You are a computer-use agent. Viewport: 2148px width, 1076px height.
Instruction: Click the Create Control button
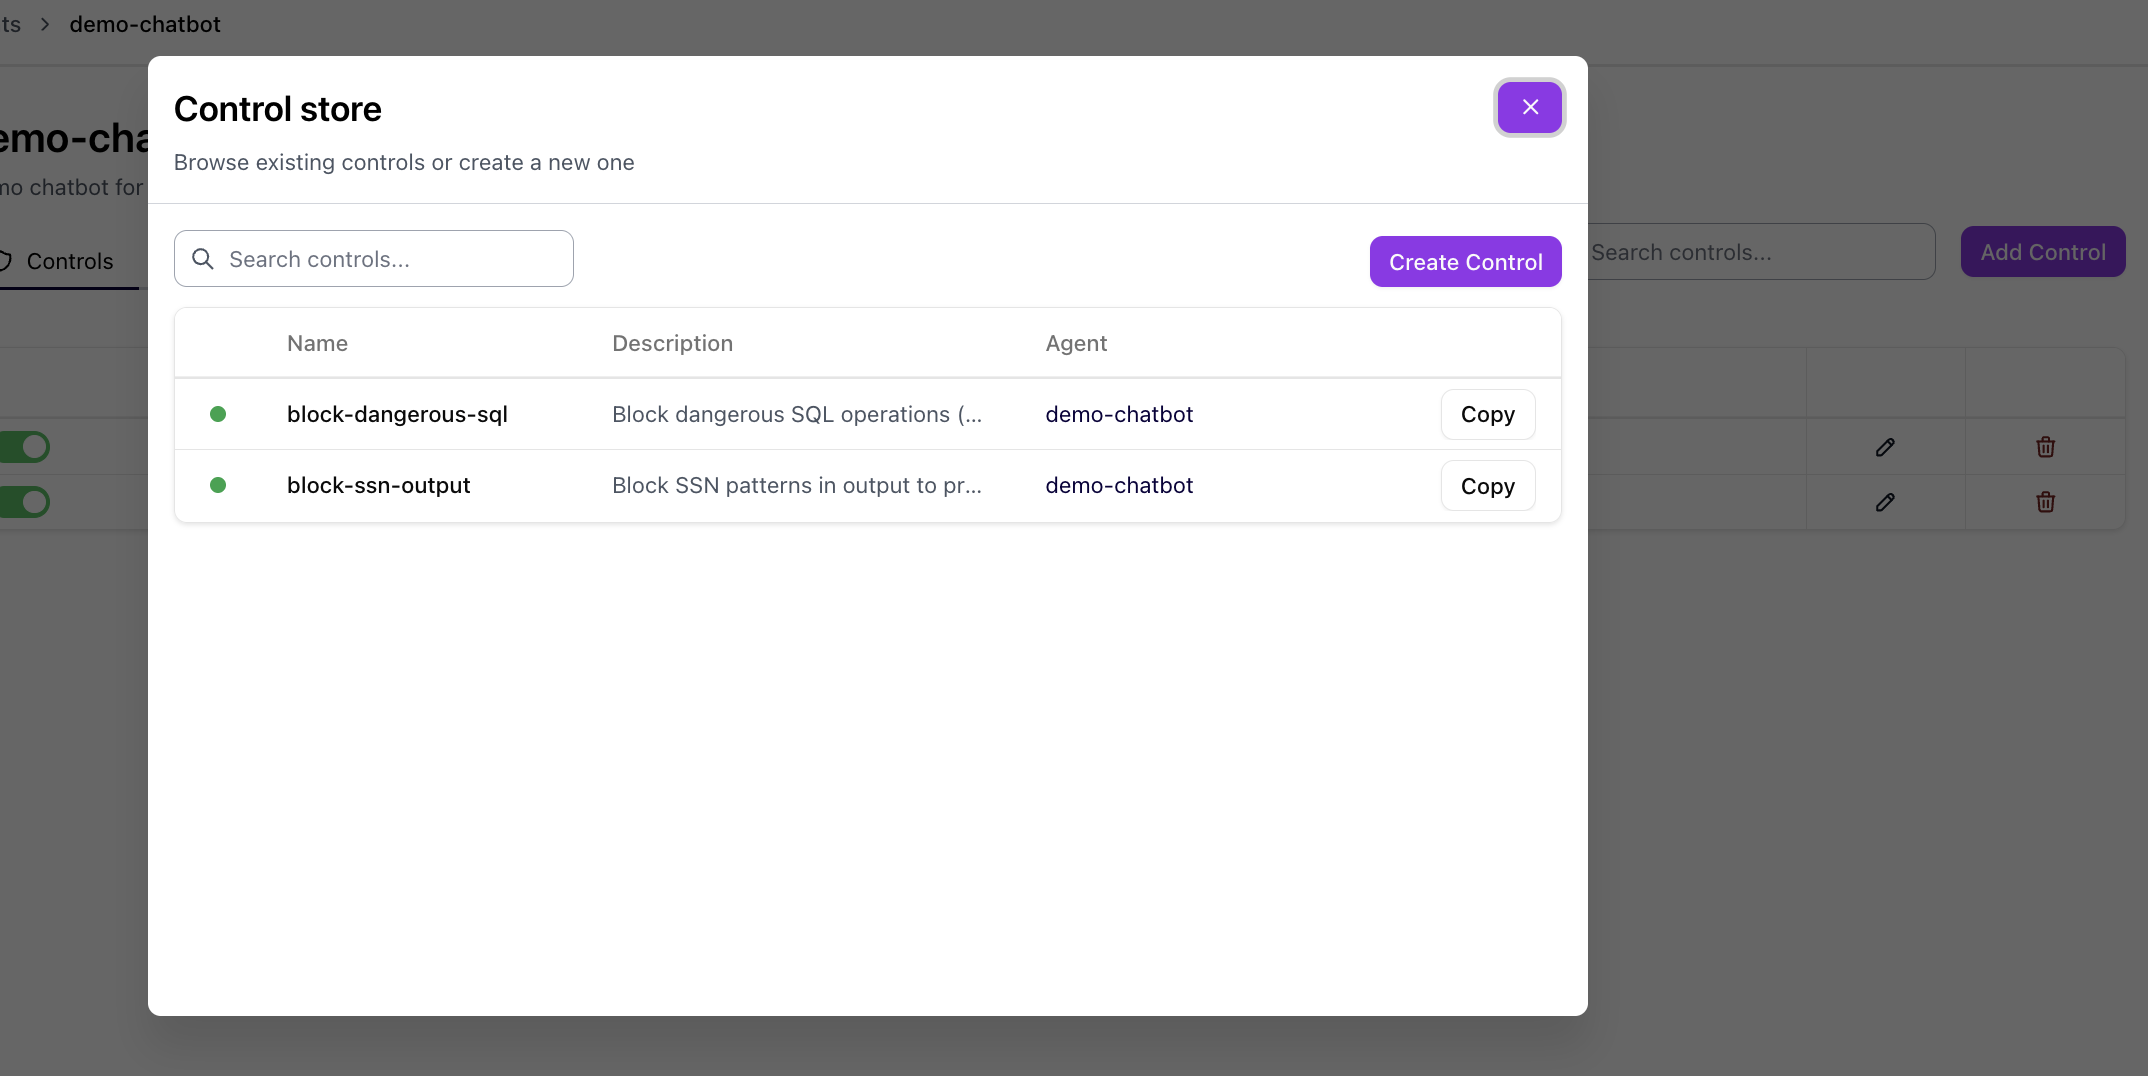pos(1465,262)
